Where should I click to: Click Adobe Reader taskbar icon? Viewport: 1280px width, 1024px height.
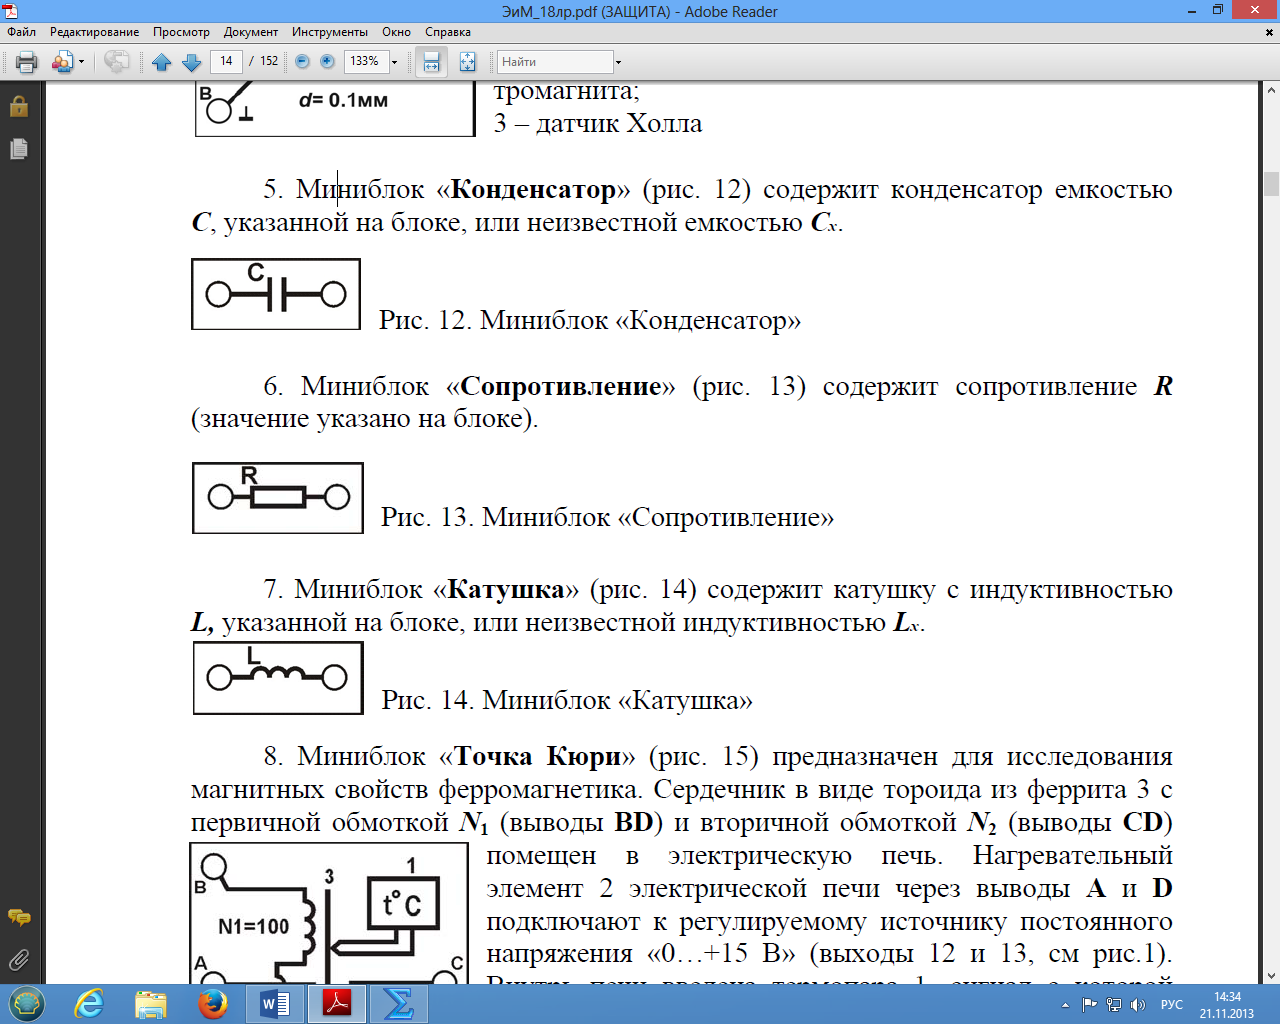[x=337, y=1004]
